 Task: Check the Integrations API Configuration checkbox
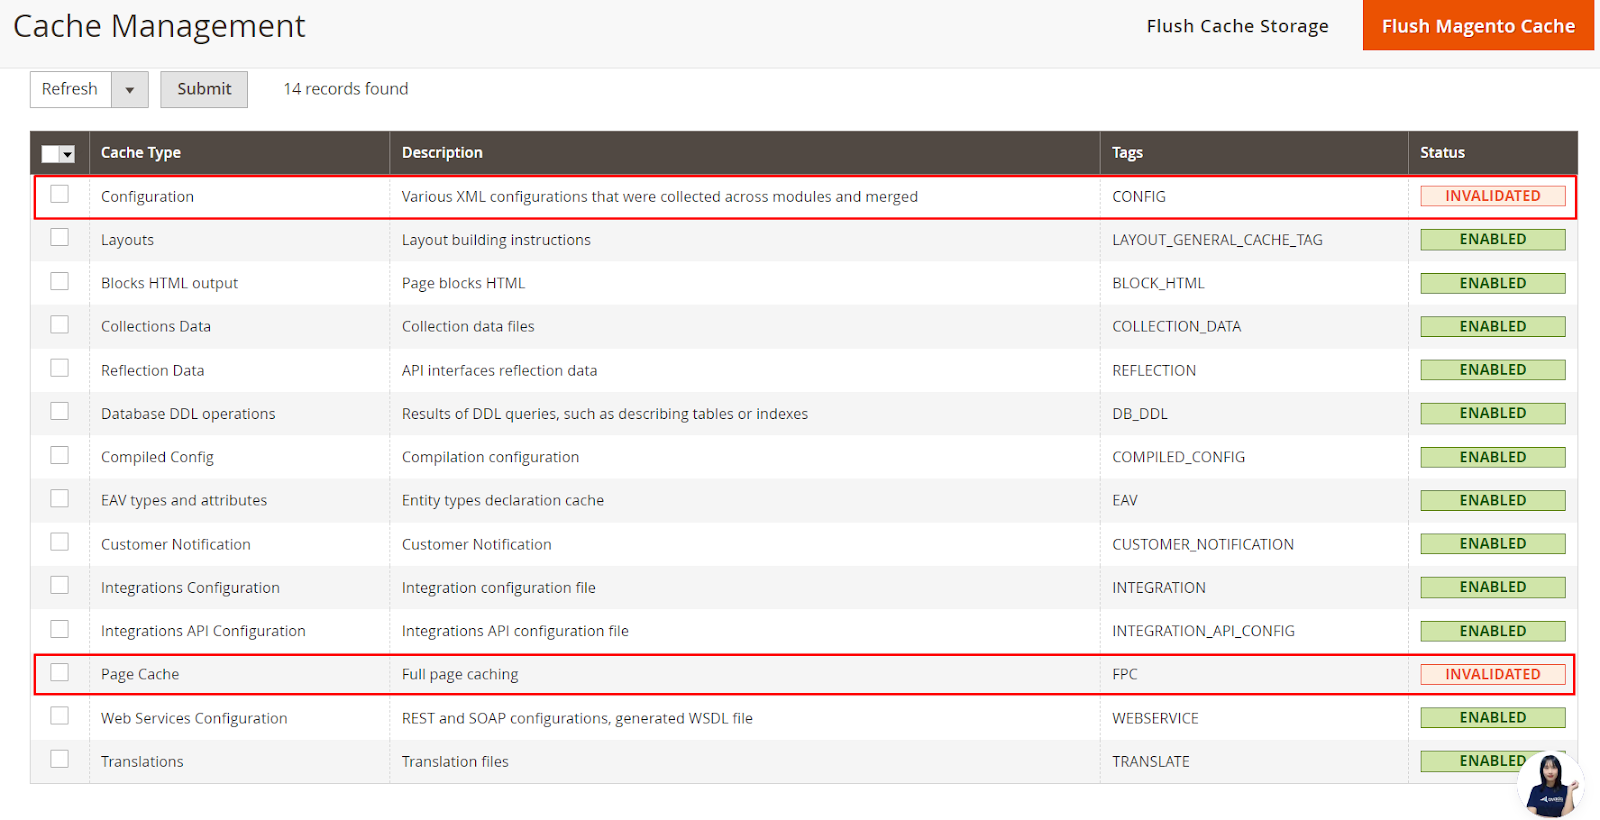60,629
